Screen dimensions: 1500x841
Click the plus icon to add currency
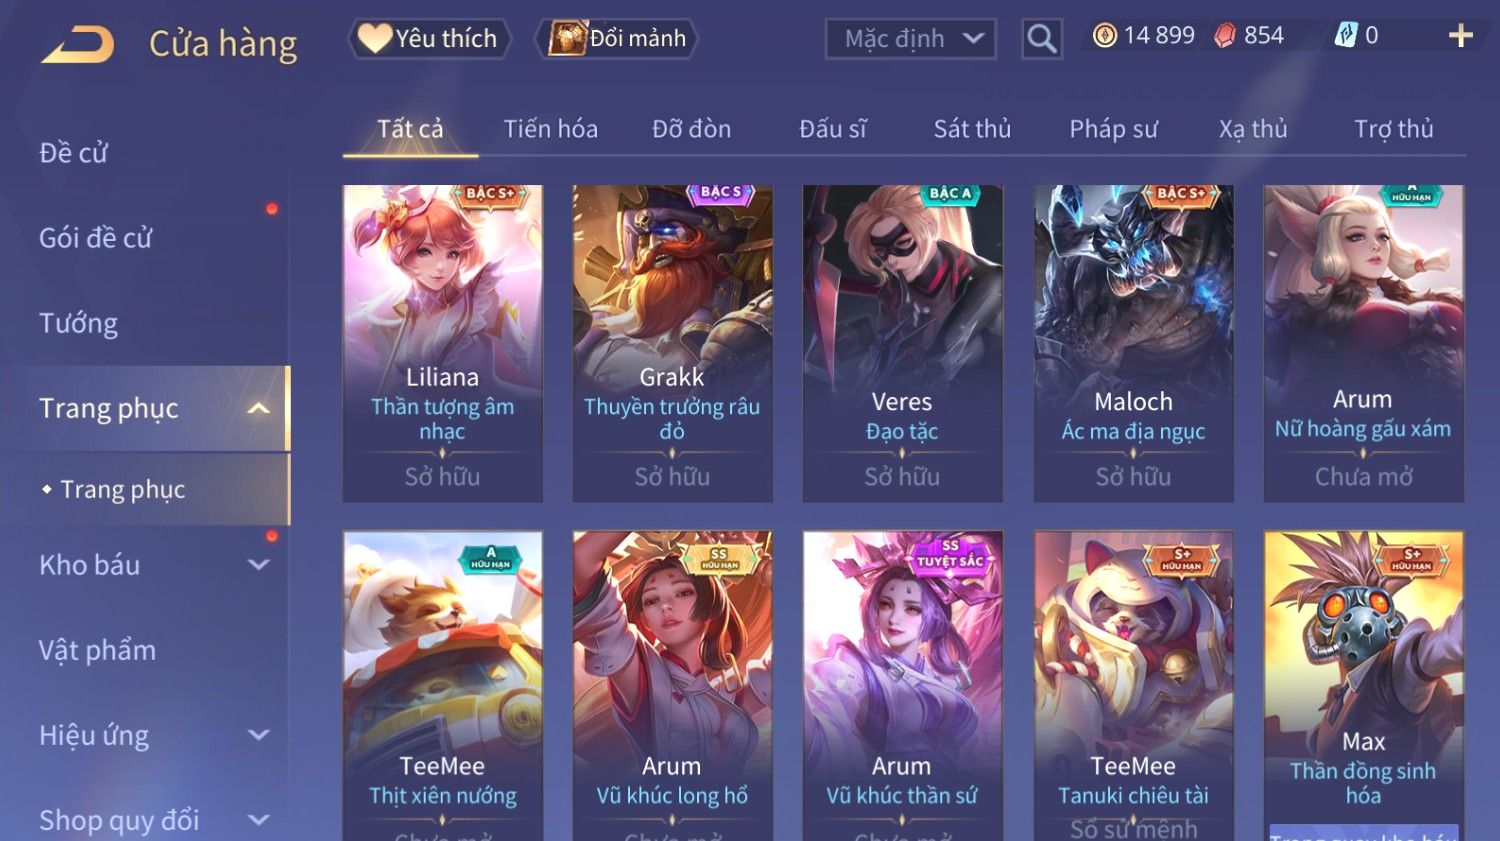(1461, 36)
